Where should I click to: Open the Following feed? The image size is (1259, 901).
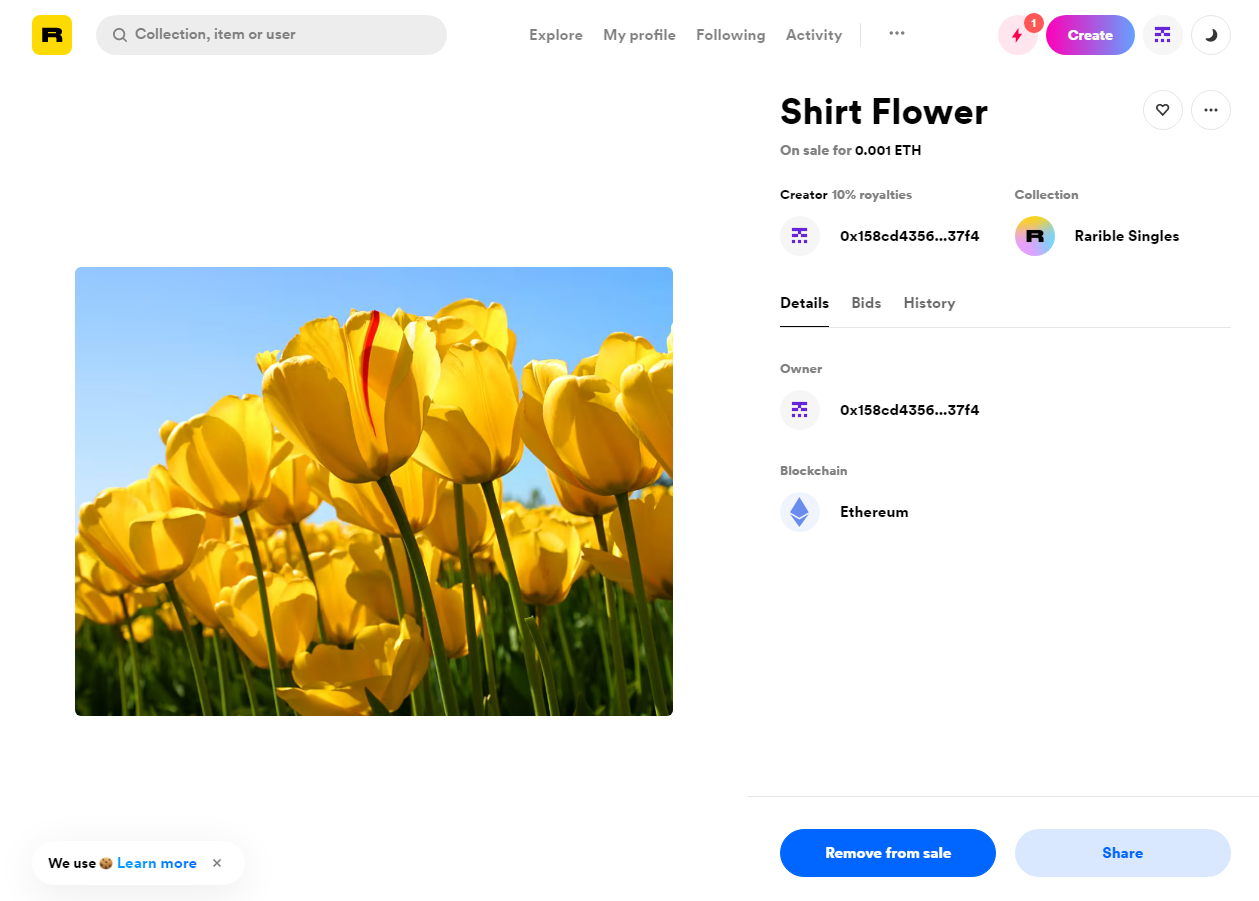pyautogui.click(x=731, y=35)
